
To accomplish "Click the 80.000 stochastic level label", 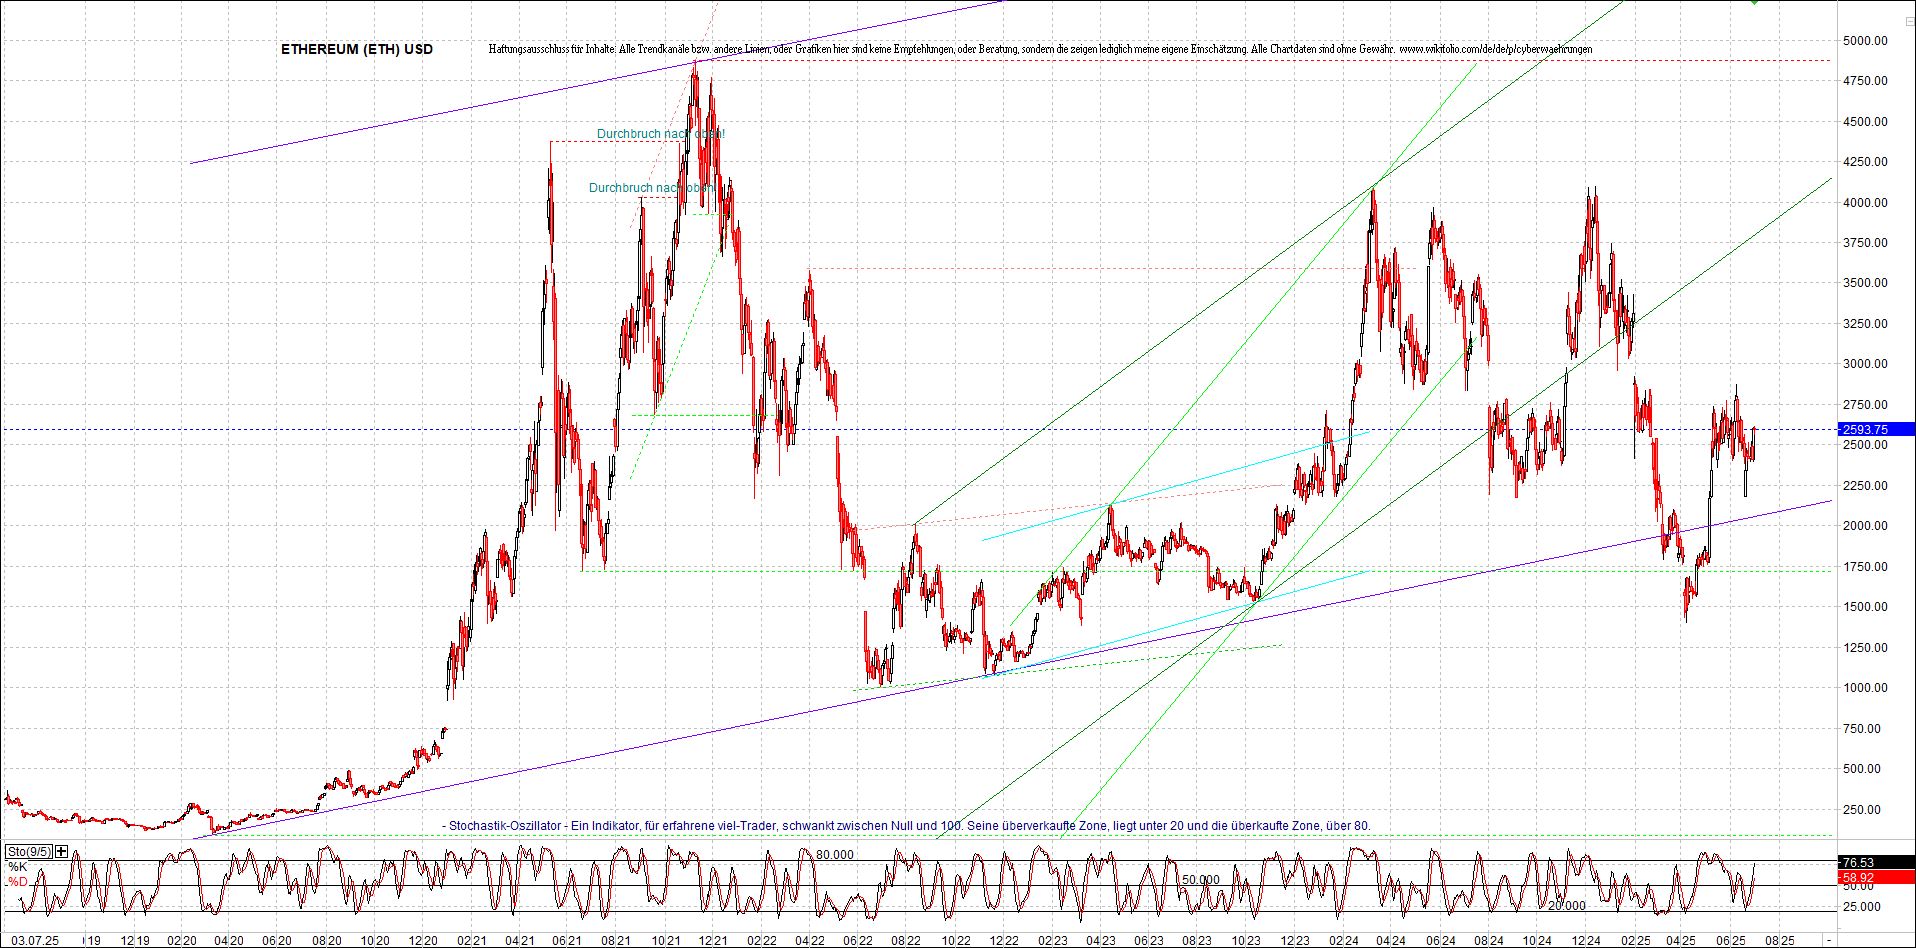I will coord(835,855).
